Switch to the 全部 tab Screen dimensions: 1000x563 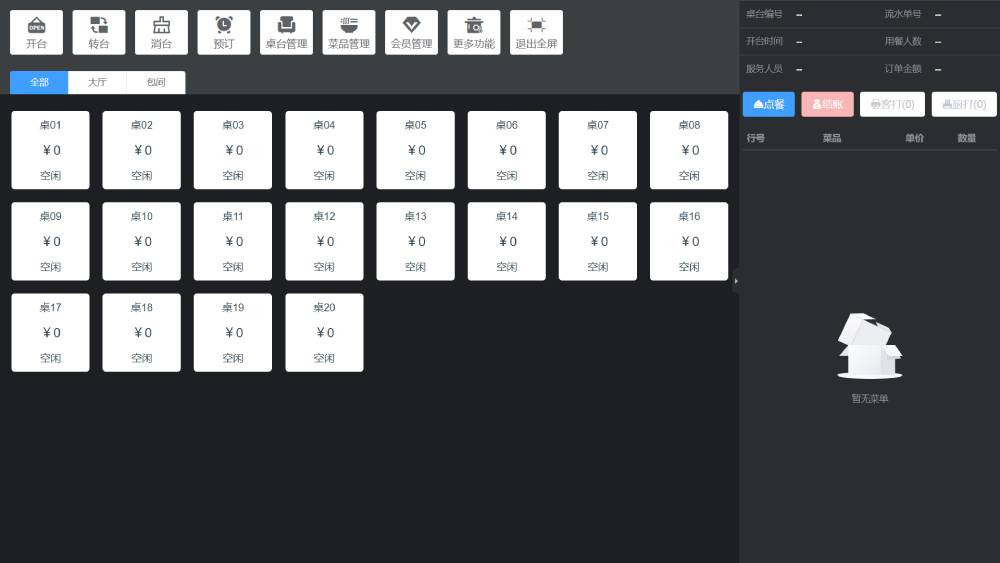tap(39, 82)
